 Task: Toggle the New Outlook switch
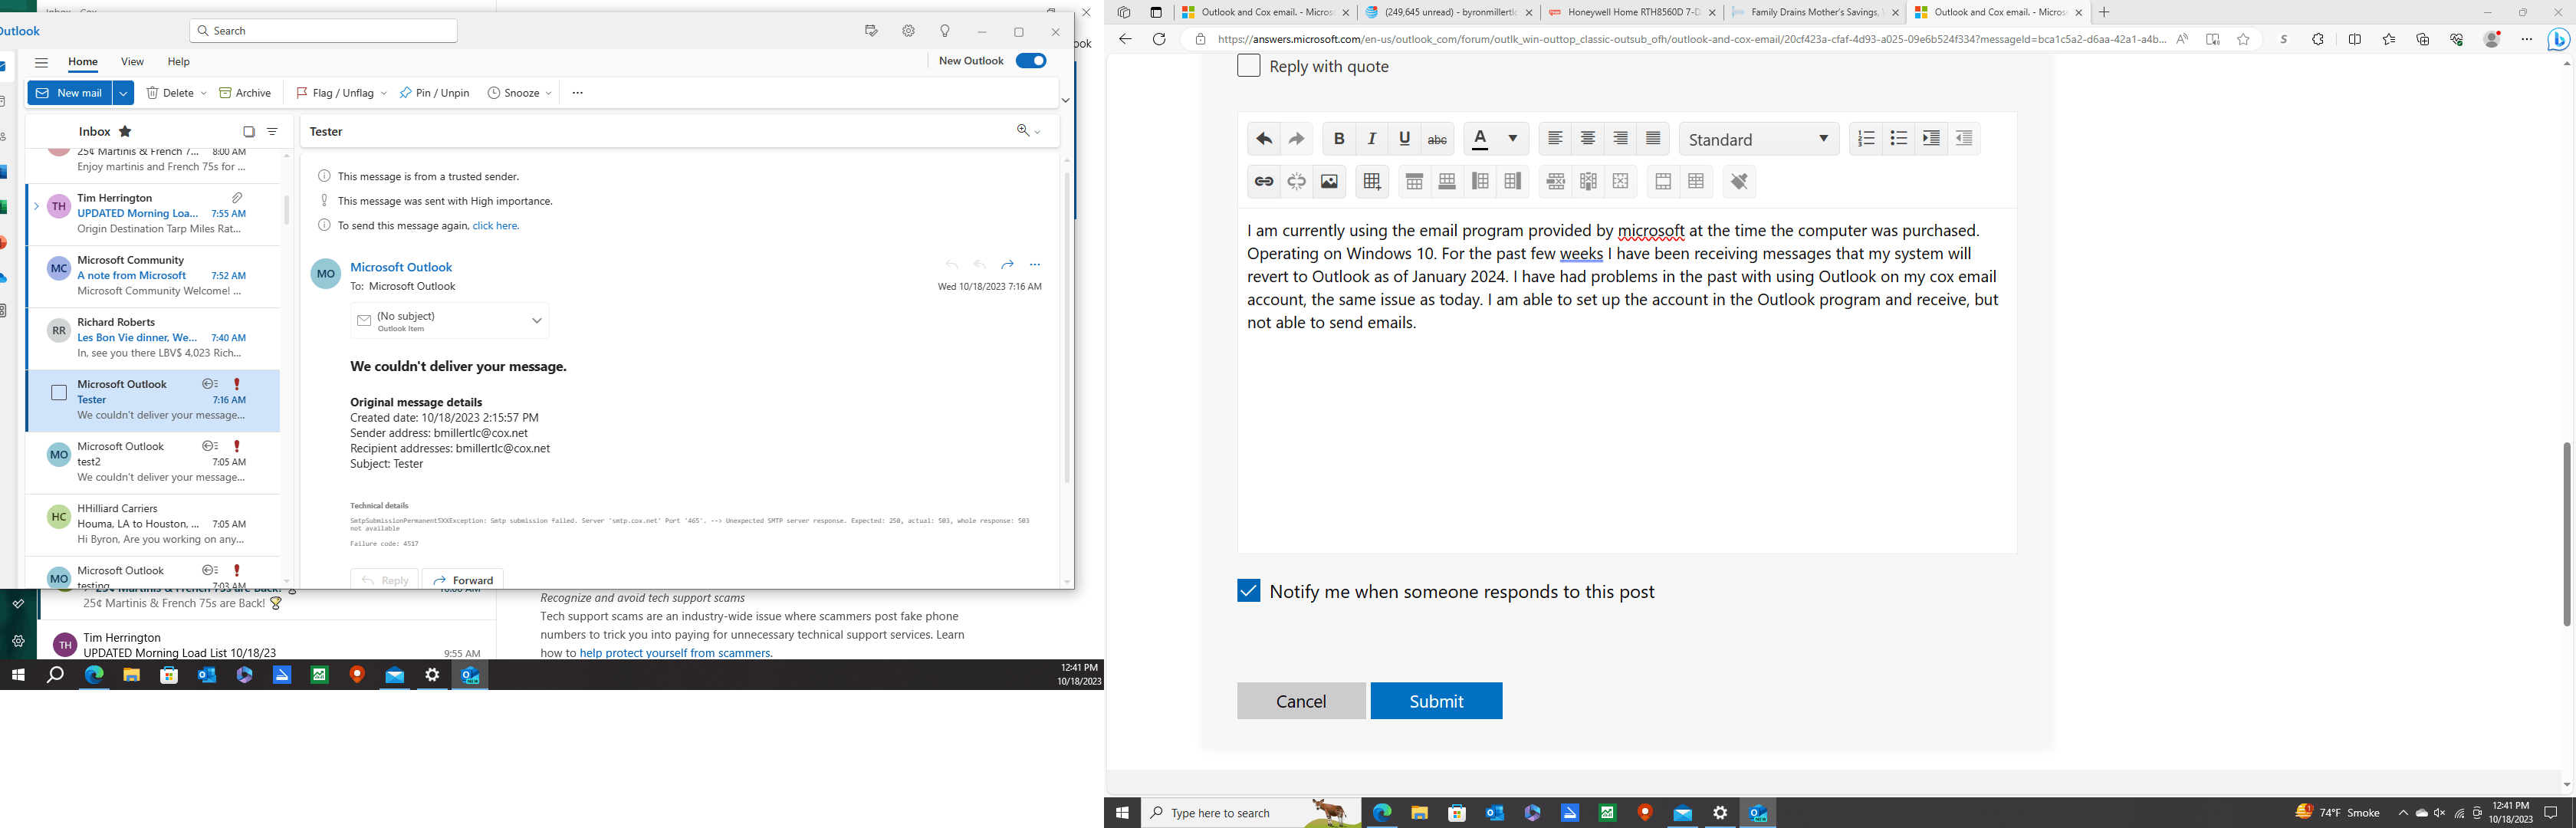(1030, 61)
